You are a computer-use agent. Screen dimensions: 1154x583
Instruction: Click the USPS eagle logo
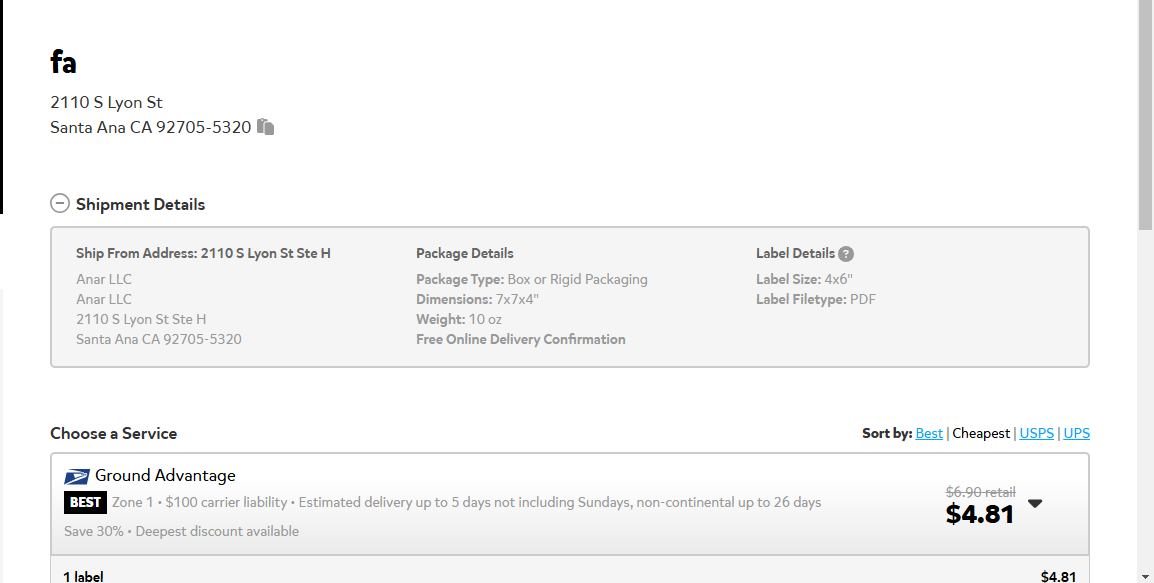coord(77,476)
